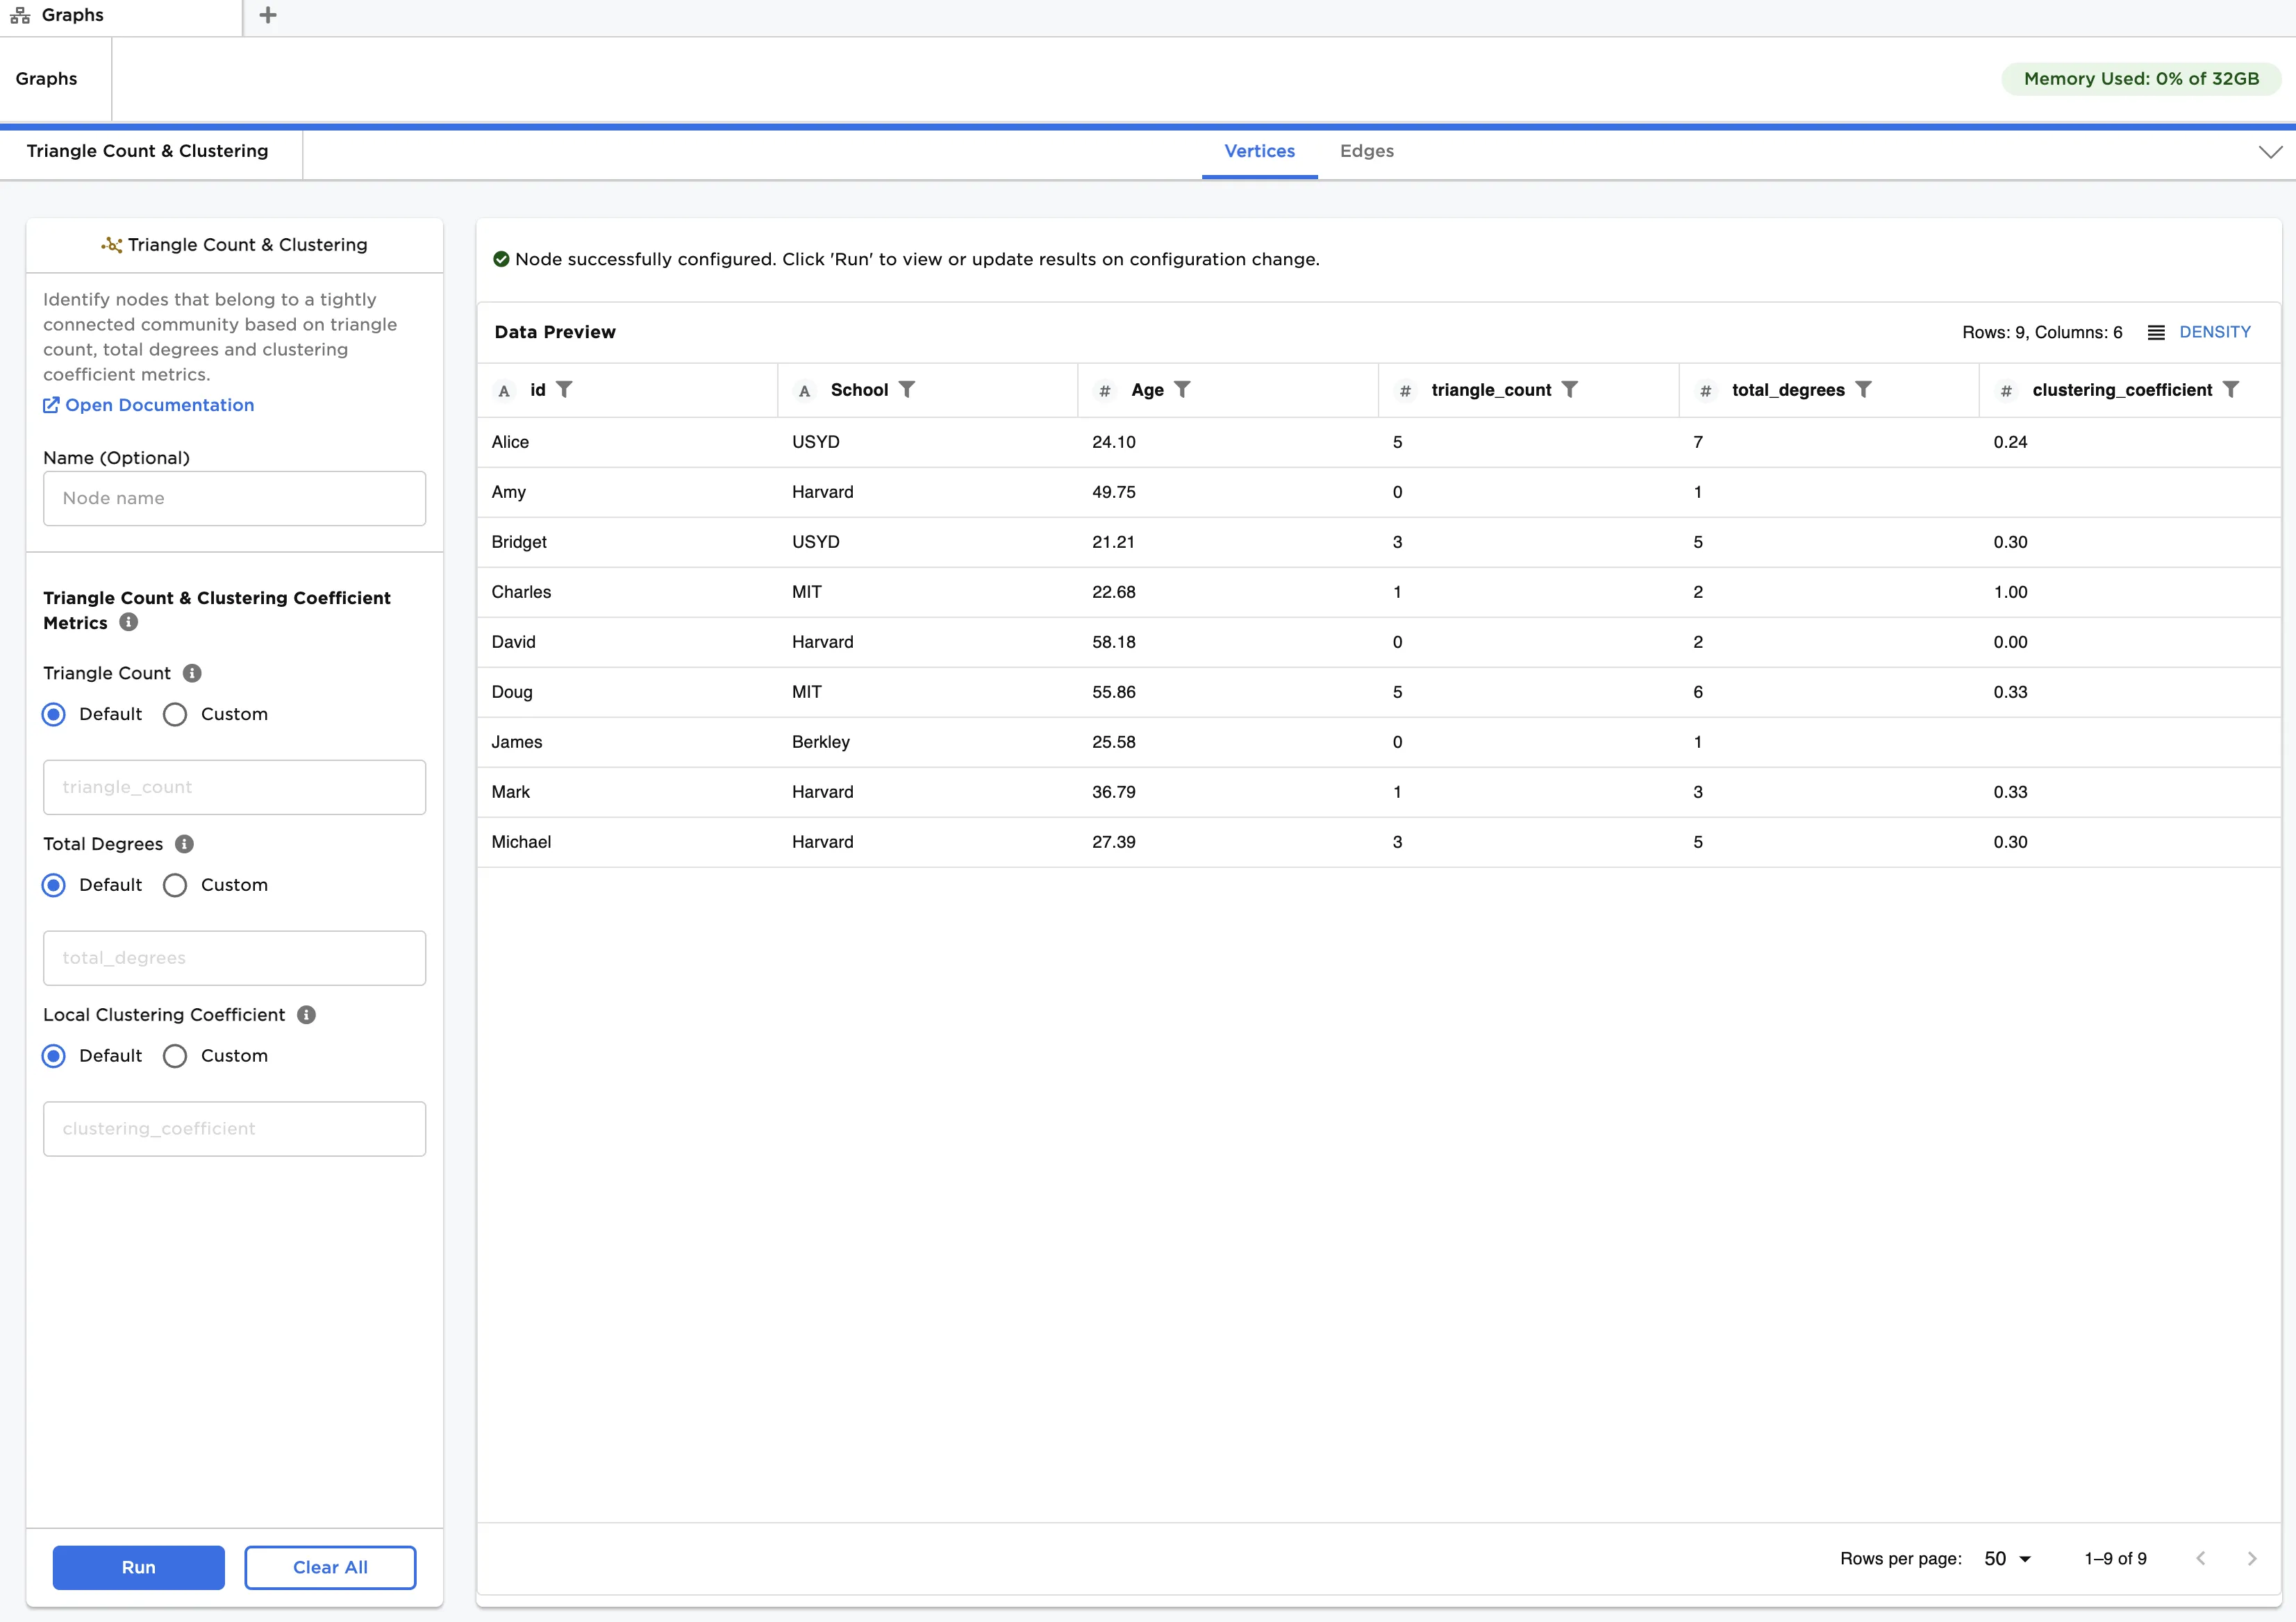Click the plus icon to add tab
This screenshot has height=1622, width=2296.
click(x=267, y=15)
